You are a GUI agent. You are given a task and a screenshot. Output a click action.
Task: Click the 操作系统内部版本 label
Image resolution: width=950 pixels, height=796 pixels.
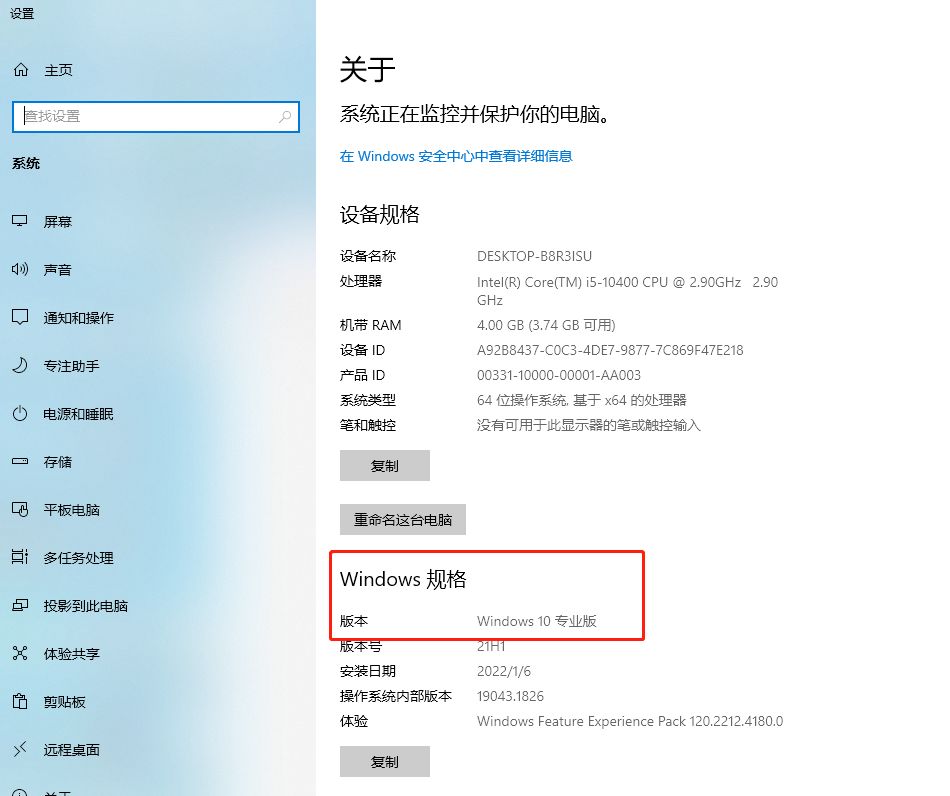396,696
